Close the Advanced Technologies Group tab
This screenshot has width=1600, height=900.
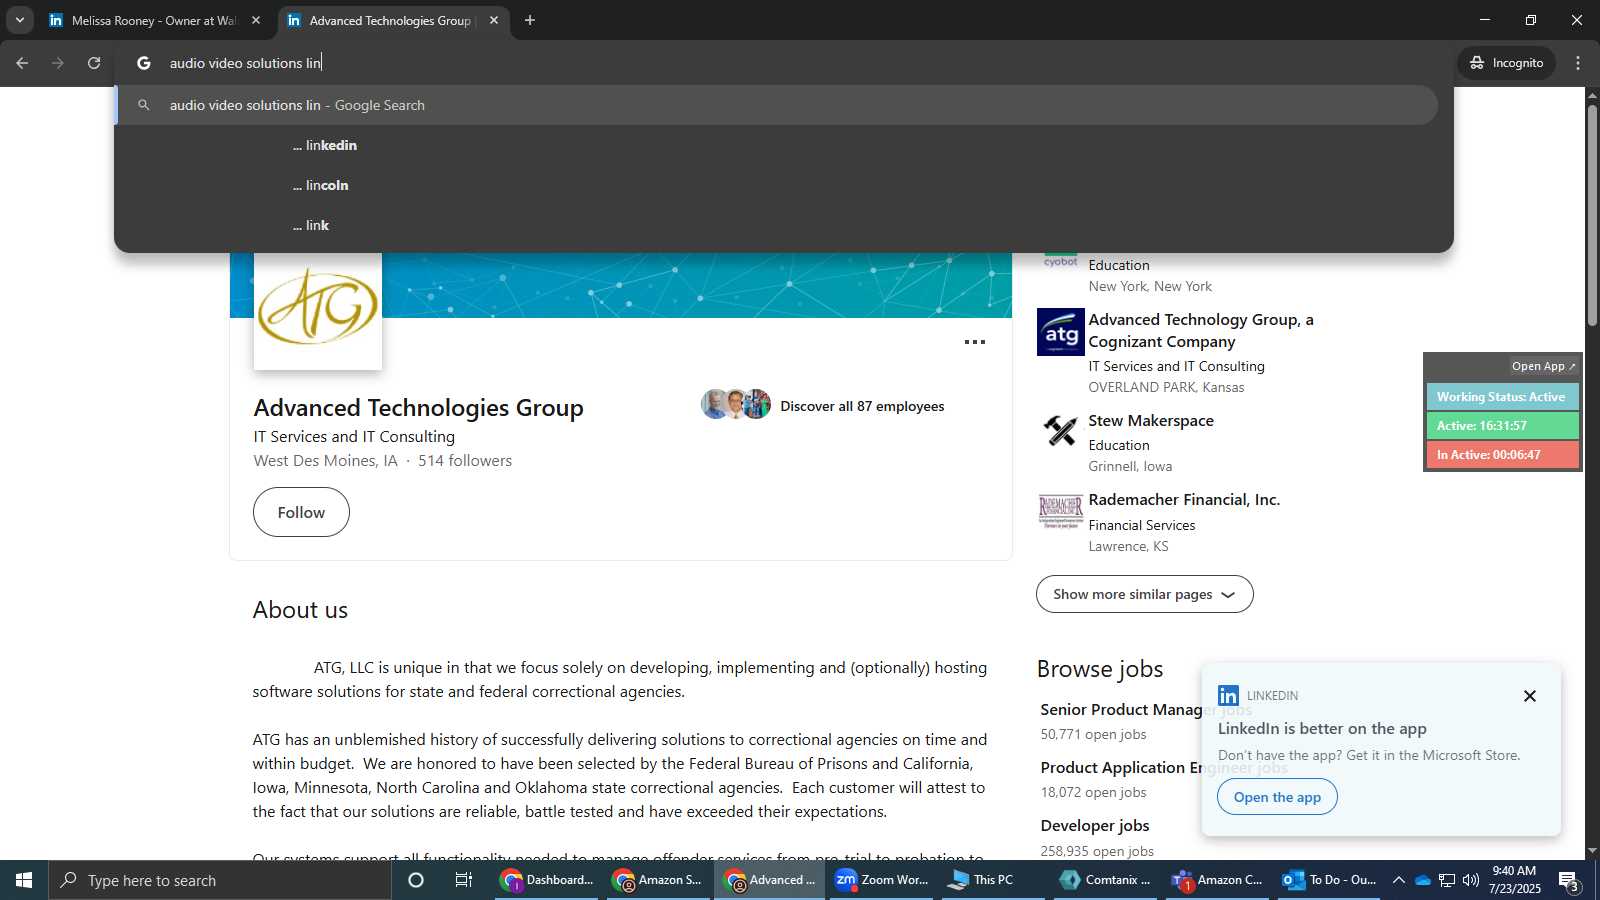point(494,20)
